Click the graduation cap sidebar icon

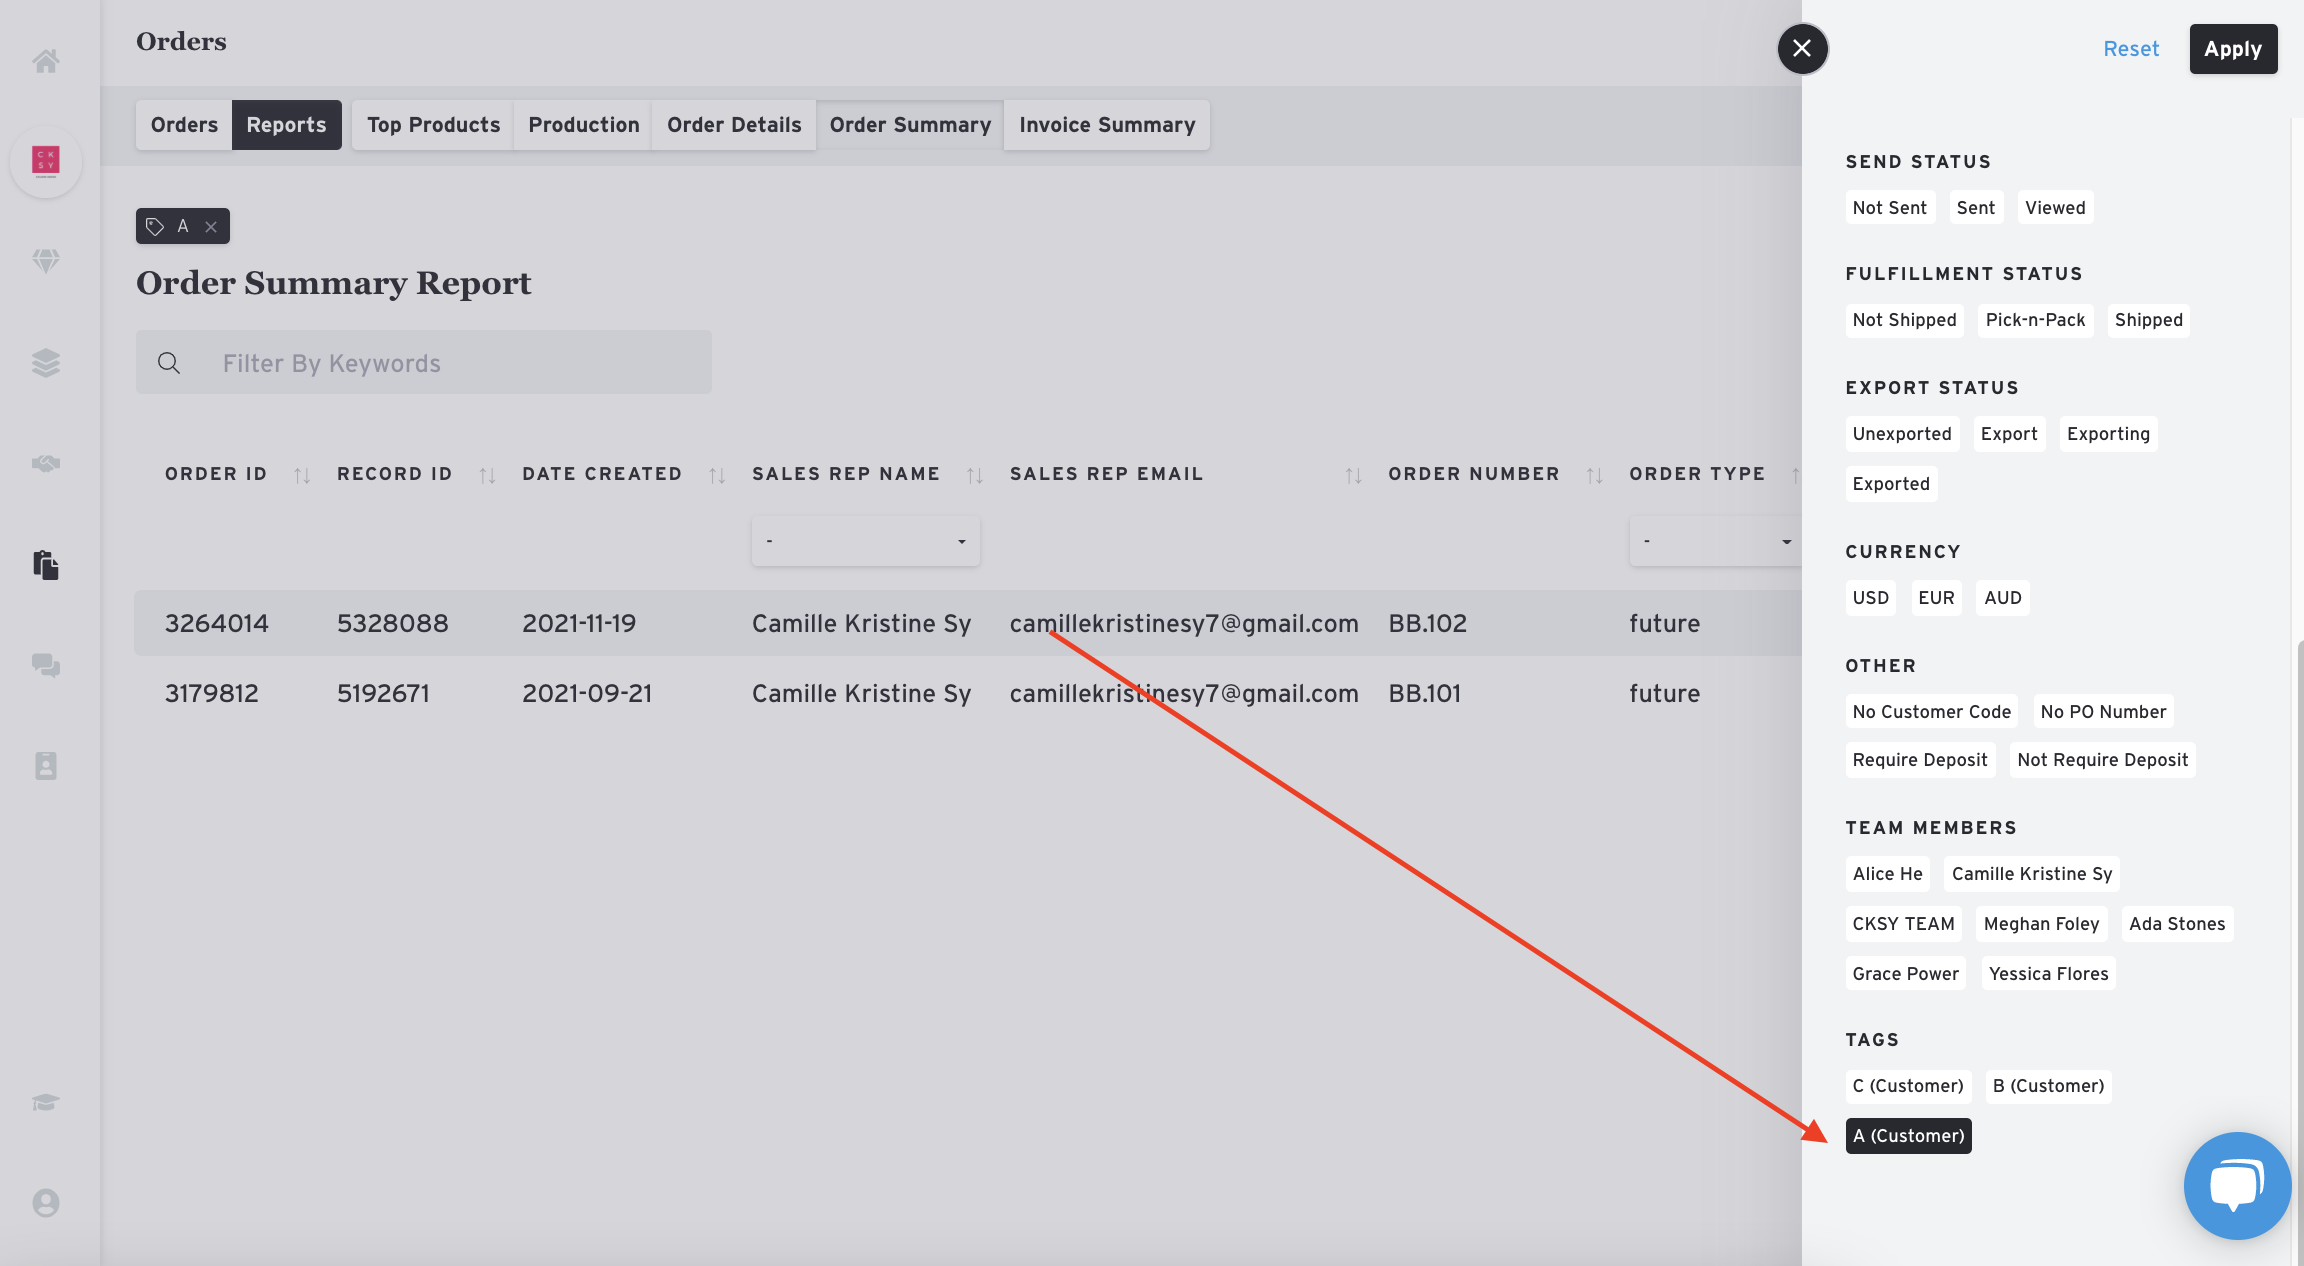pyautogui.click(x=46, y=1102)
